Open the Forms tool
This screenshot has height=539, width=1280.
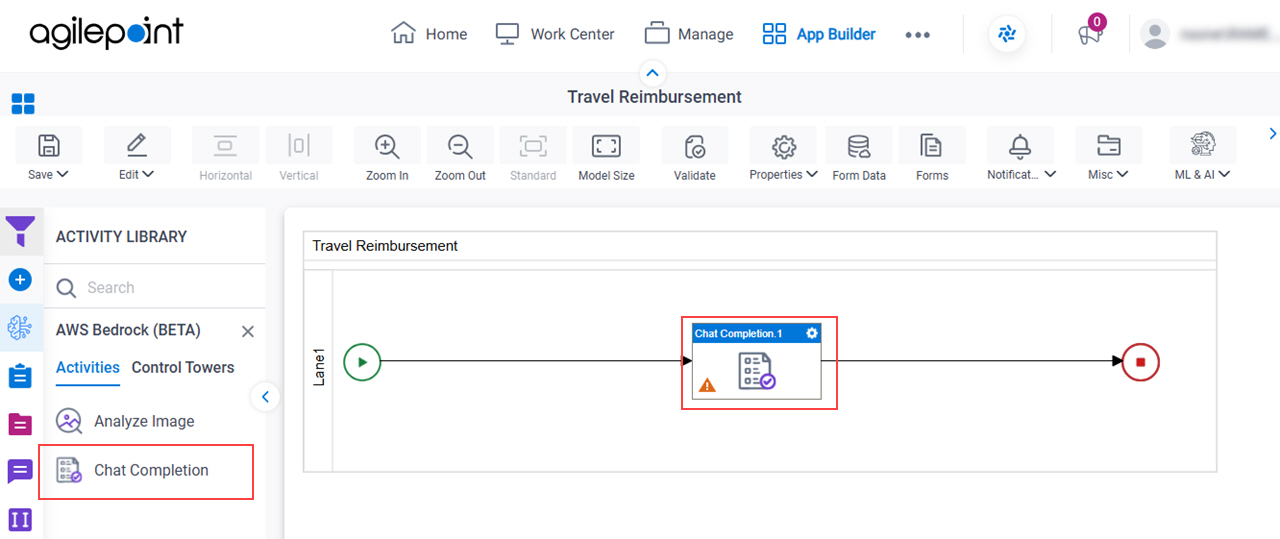click(932, 154)
